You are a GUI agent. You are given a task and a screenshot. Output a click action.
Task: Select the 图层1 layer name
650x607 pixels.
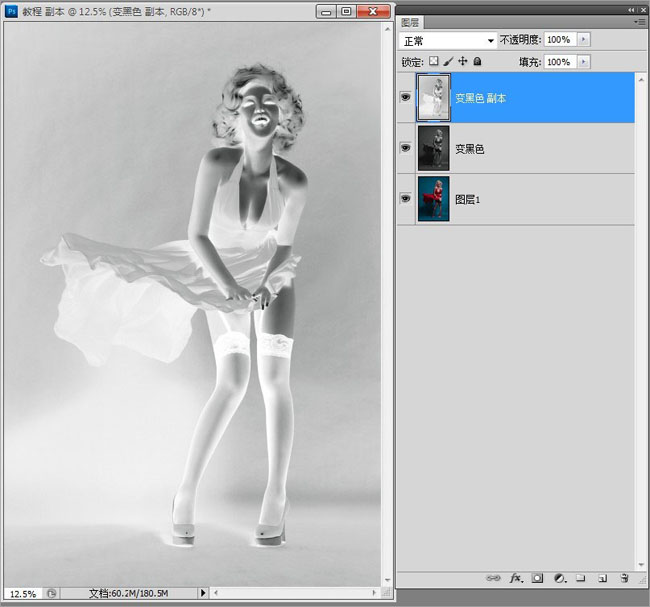(468, 200)
